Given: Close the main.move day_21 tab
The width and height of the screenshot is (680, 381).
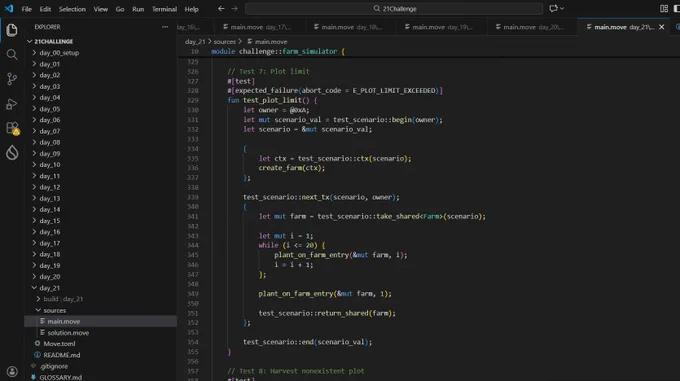Looking at the screenshot, I should click(x=661, y=27).
